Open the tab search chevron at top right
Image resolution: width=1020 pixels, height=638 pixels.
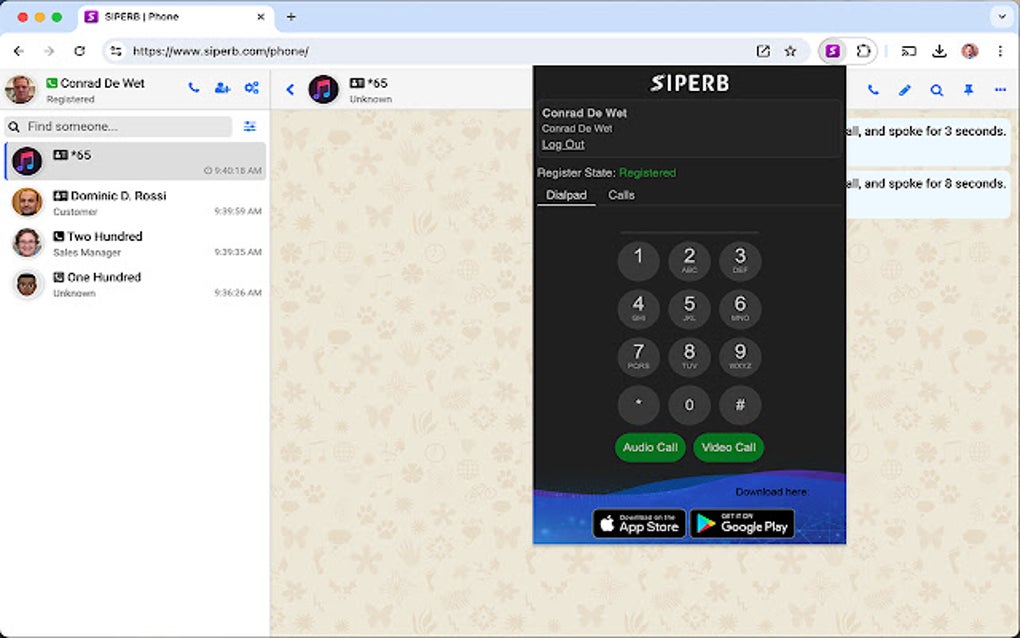[1002, 16]
